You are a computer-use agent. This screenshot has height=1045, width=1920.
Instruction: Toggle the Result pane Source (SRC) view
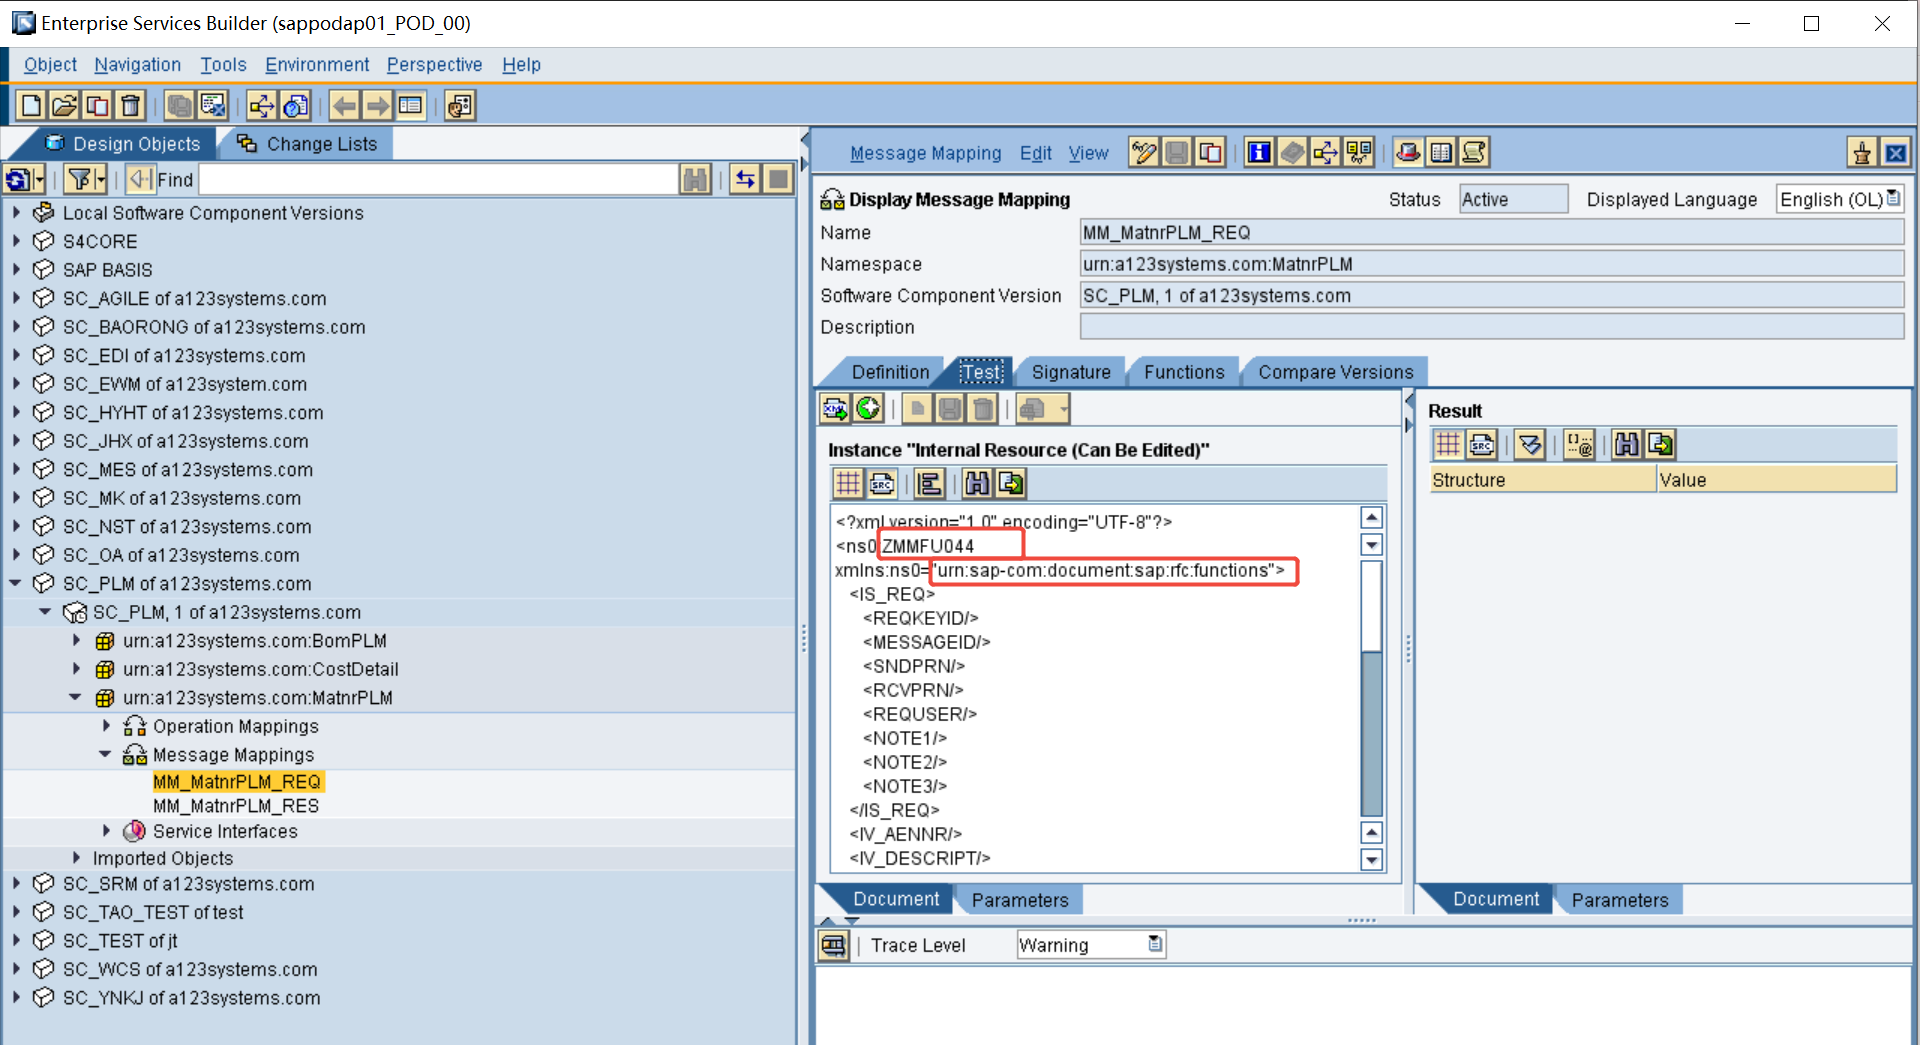tap(1481, 444)
